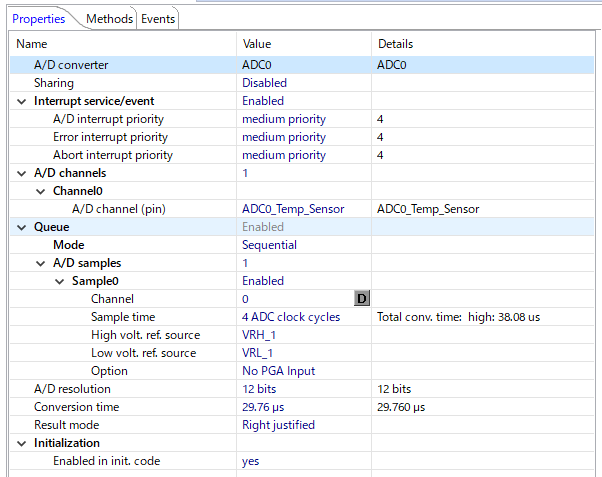Collapse the Interrupt service/event group
Image resolution: width=602 pixels, height=477 pixels.
(22, 101)
